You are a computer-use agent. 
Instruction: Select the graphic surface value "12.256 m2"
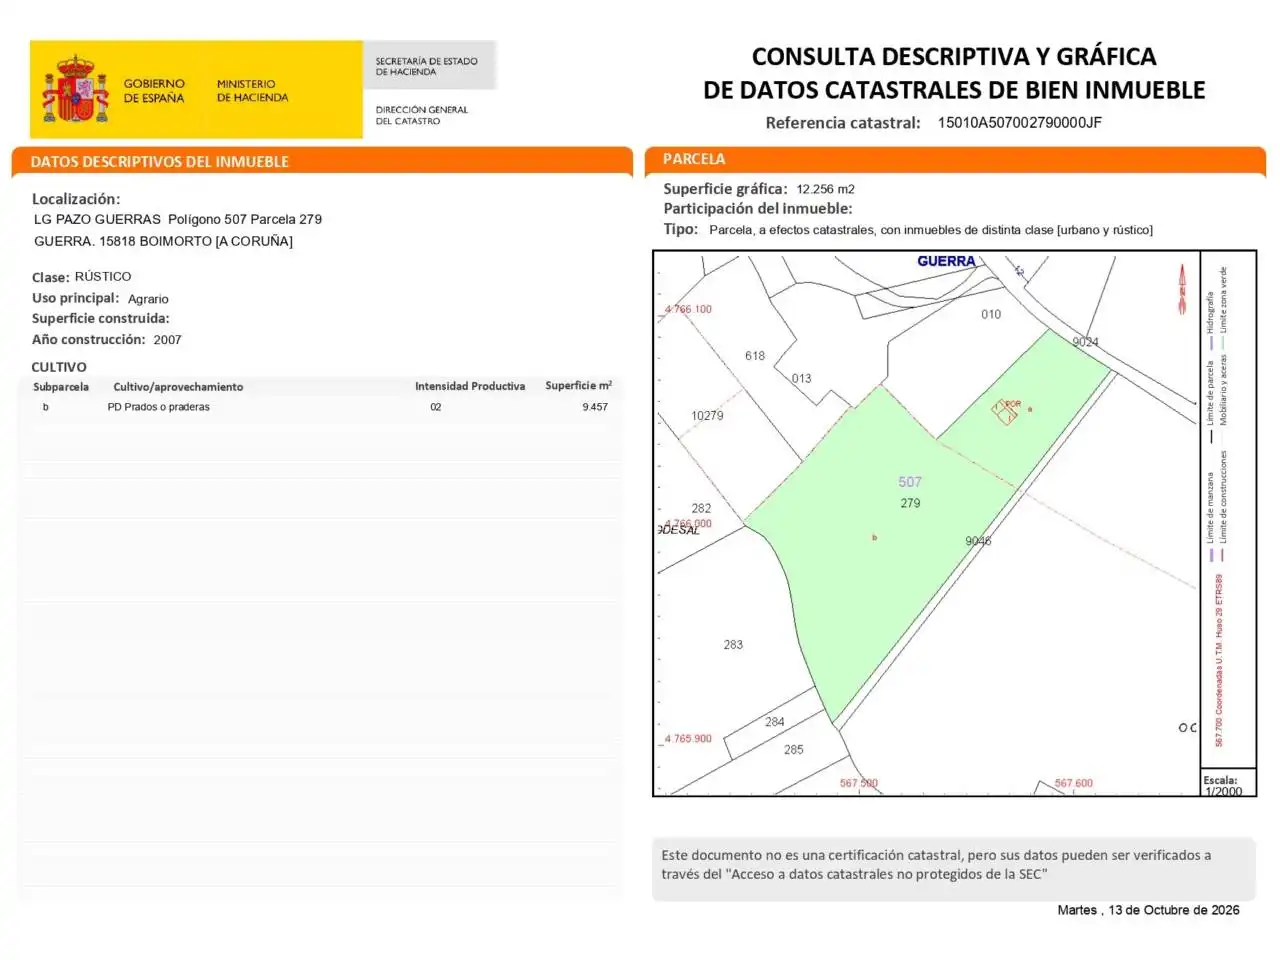[825, 189]
